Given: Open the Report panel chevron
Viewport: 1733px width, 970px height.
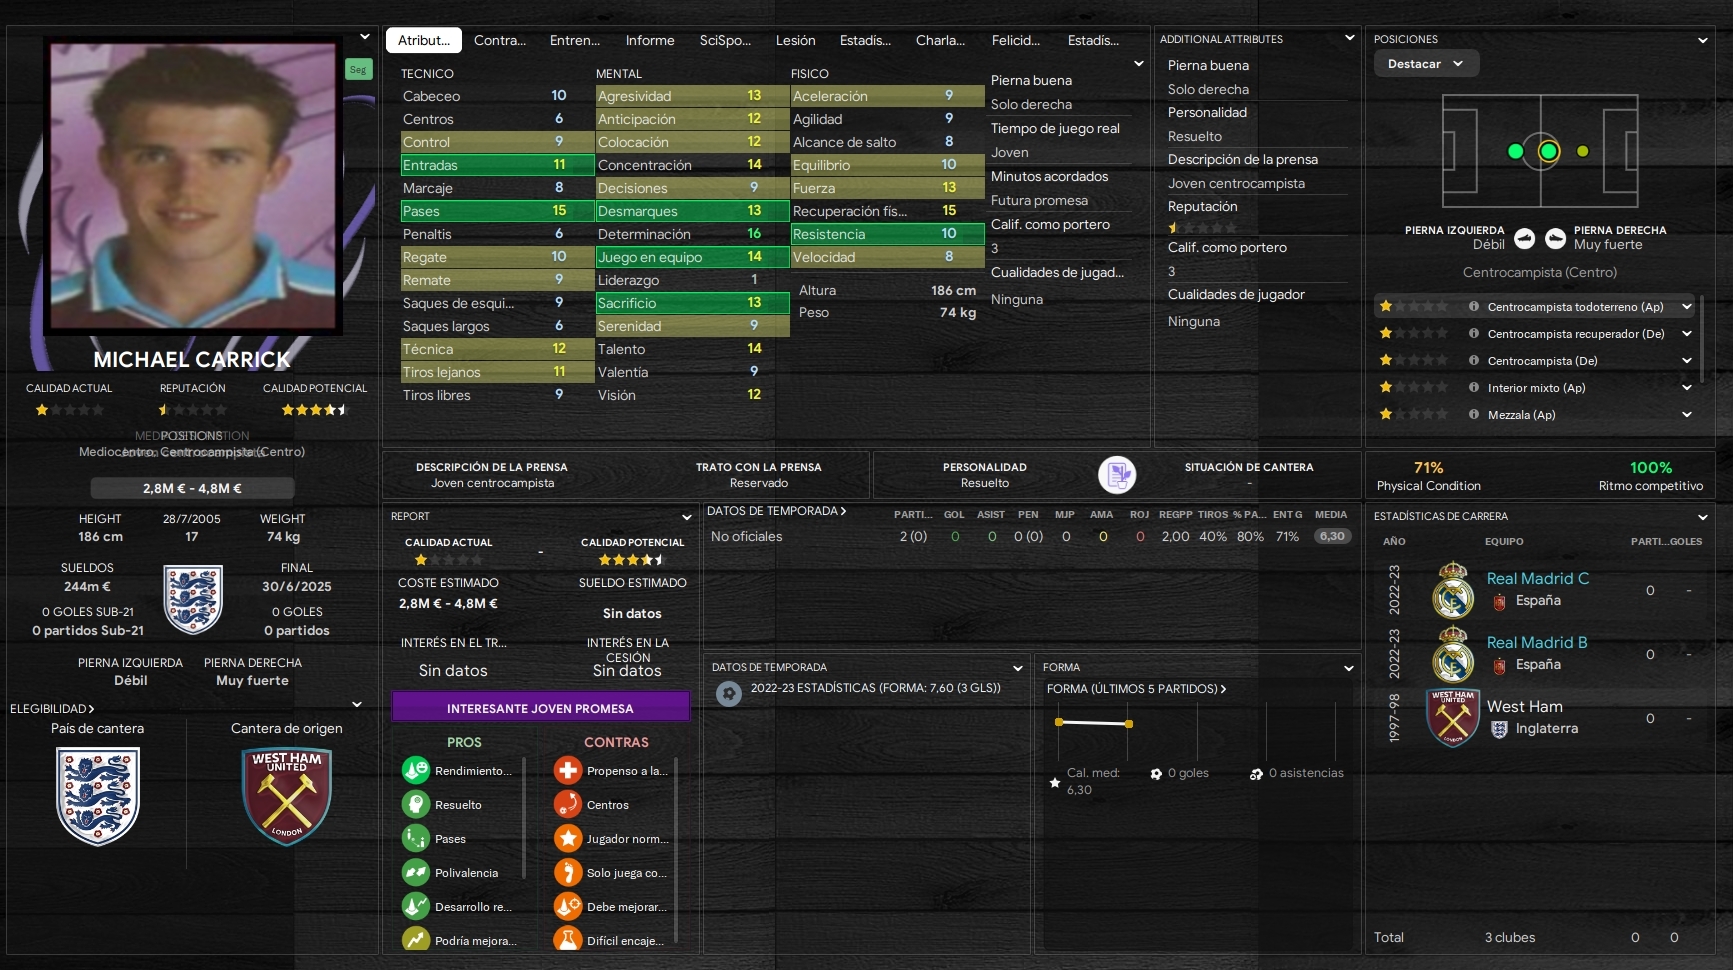Looking at the screenshot, I should 687,518.
